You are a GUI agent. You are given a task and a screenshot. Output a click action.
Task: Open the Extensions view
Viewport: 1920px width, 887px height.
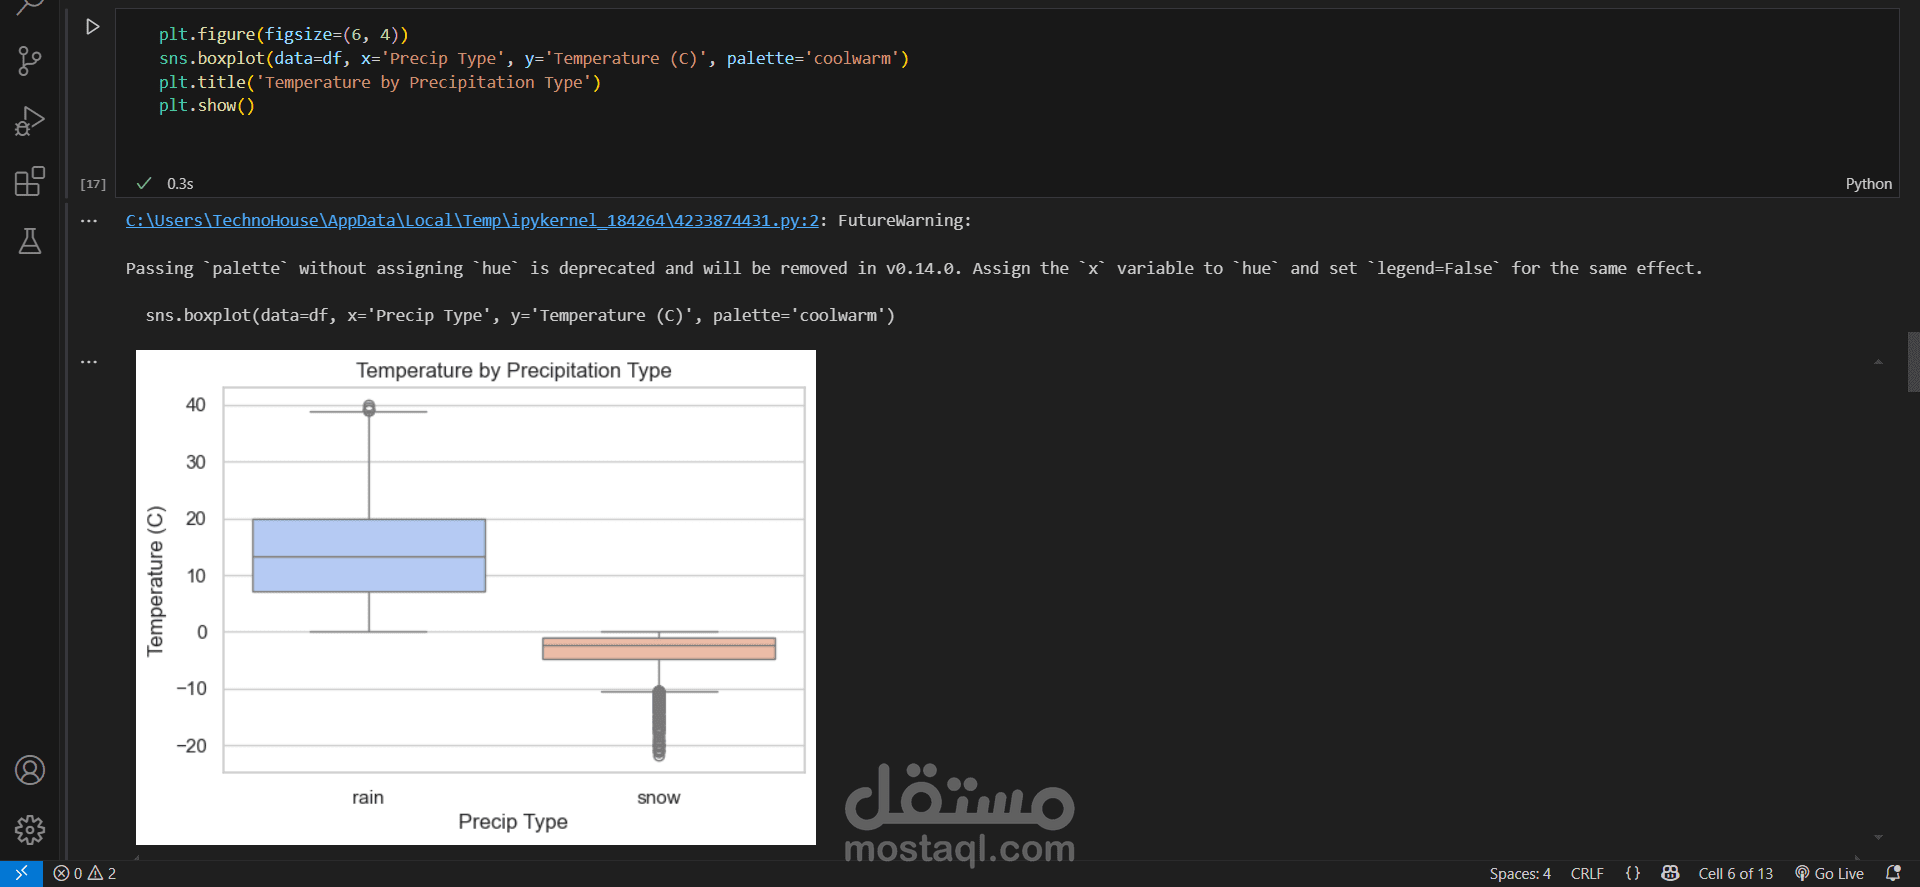(30, 181)
